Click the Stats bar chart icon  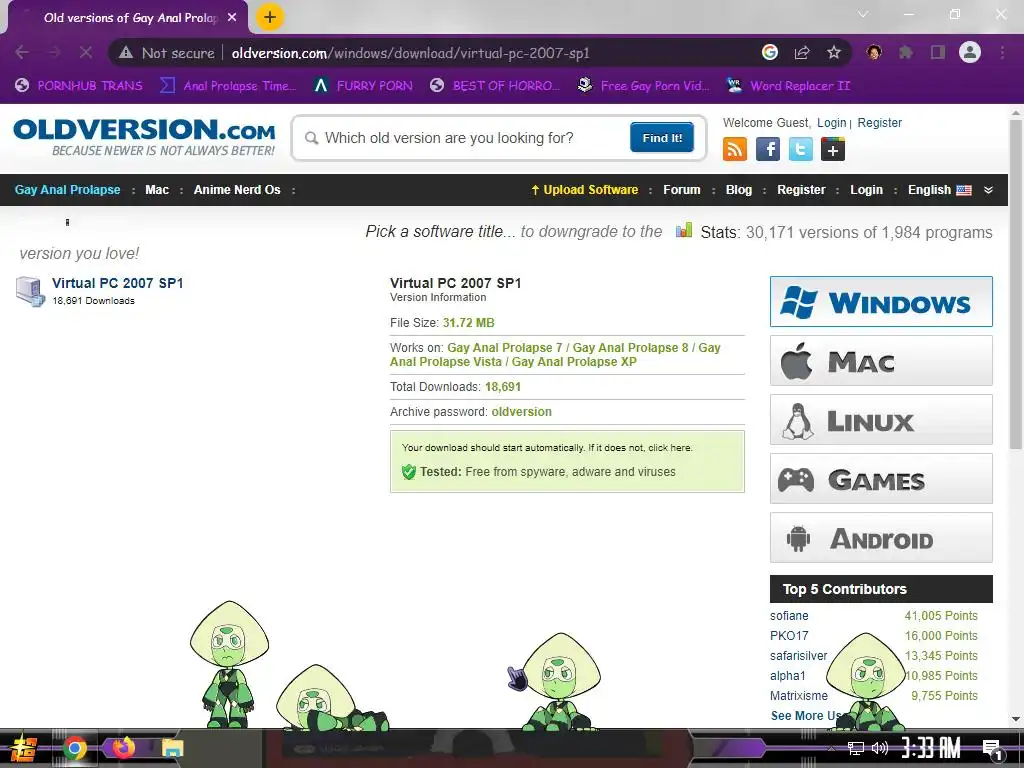[x=684, y=230]
